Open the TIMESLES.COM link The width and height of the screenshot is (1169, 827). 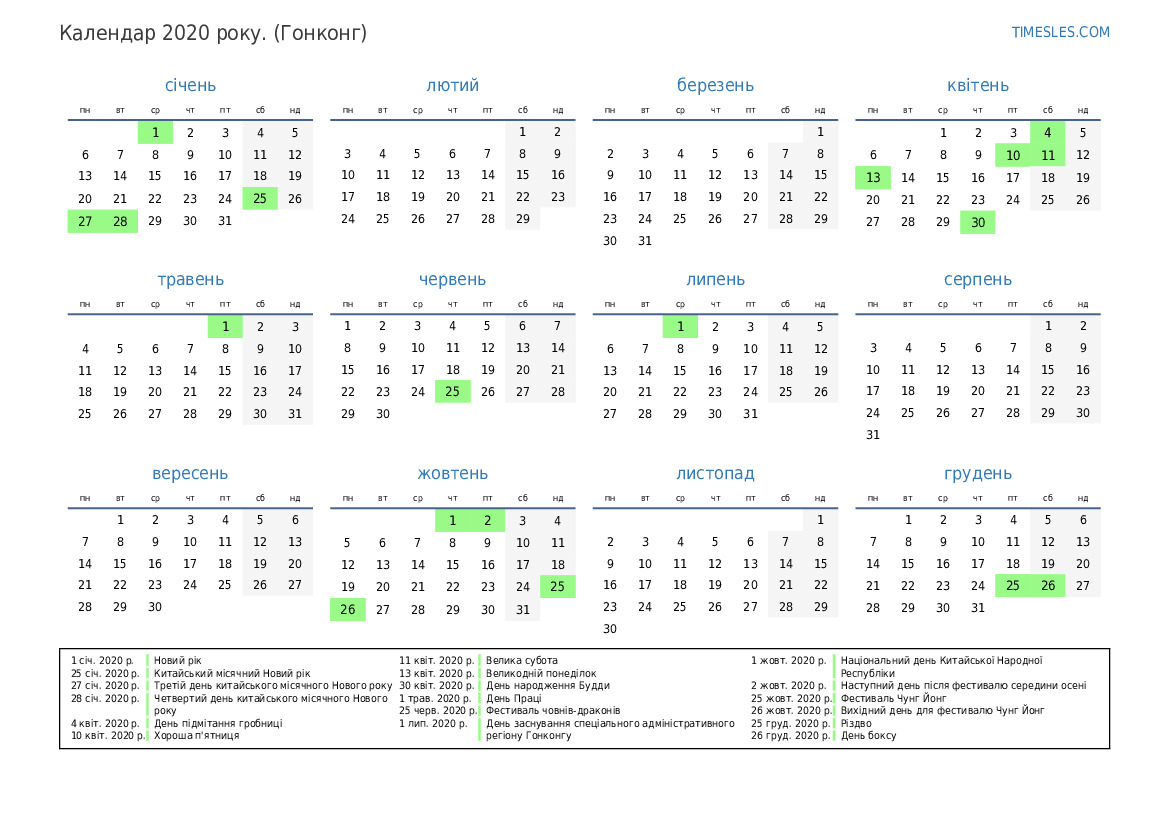1060,32
